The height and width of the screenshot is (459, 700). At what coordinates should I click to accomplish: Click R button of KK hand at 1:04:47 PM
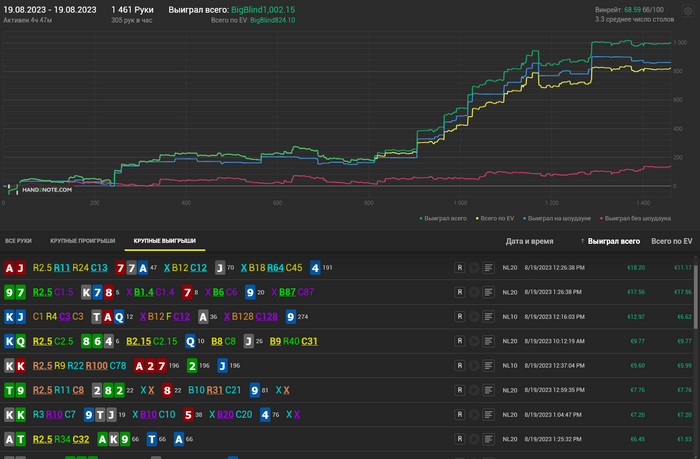pos(459,415)
